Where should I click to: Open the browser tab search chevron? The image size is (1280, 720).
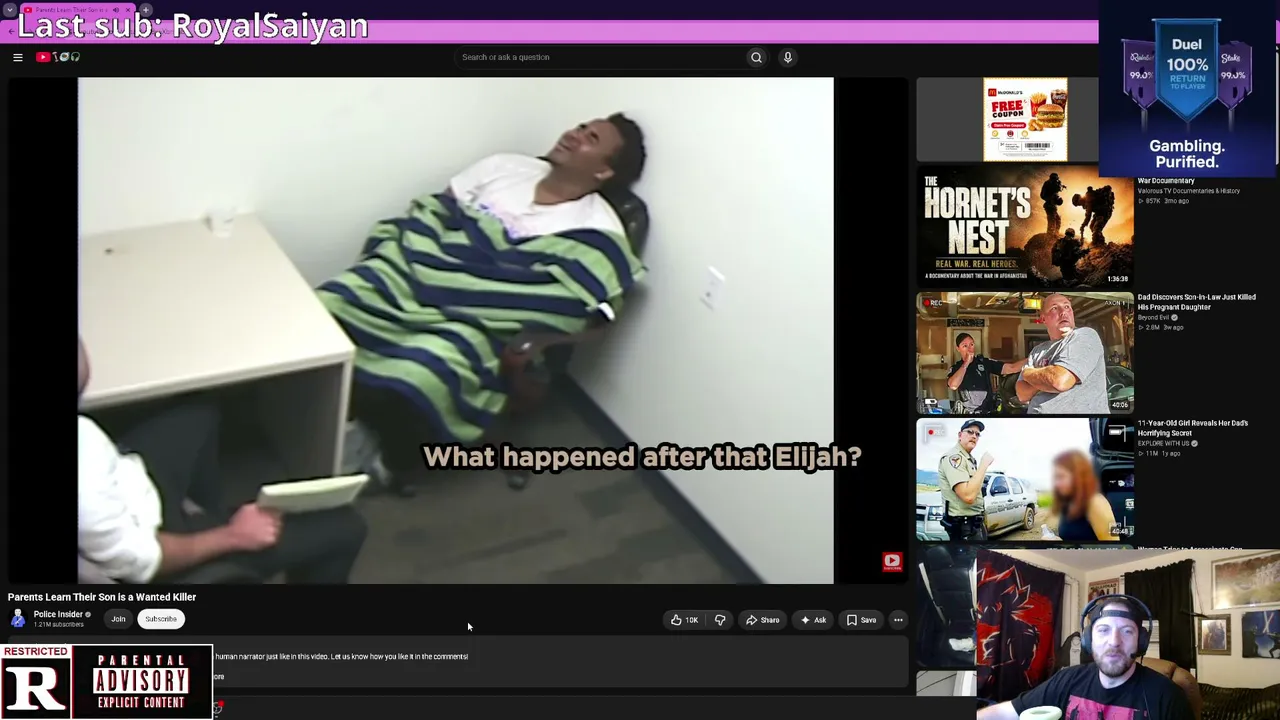click(x=9, y=9)
